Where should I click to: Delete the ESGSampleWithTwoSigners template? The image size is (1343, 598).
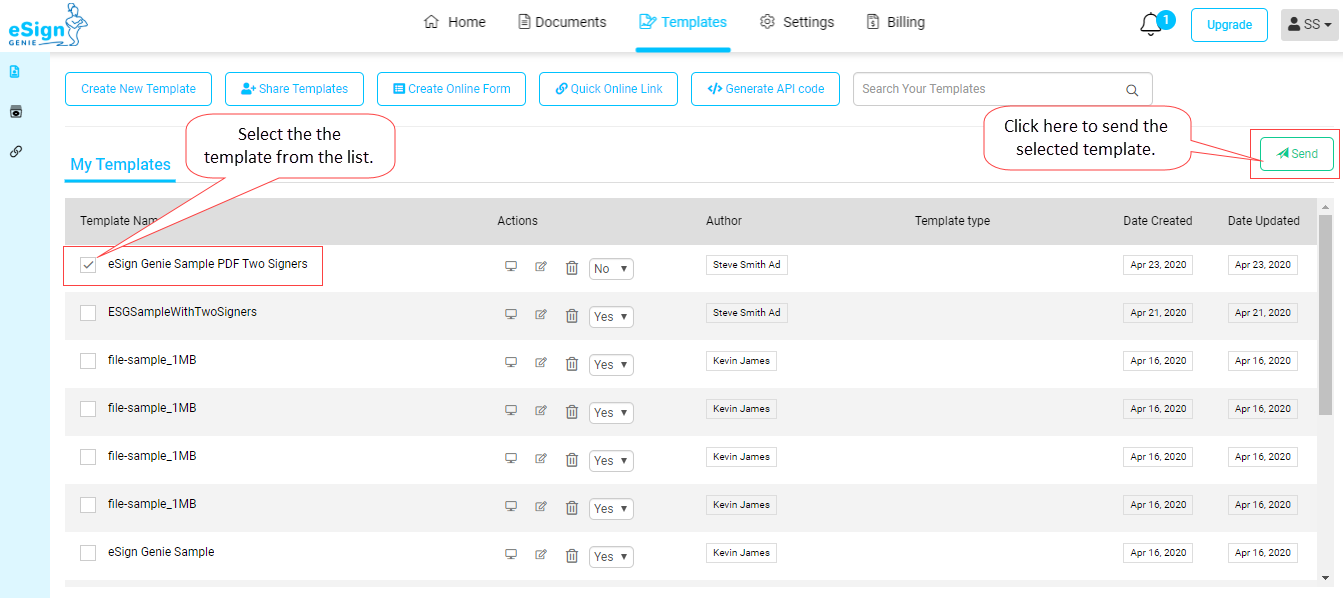point(572,315)
